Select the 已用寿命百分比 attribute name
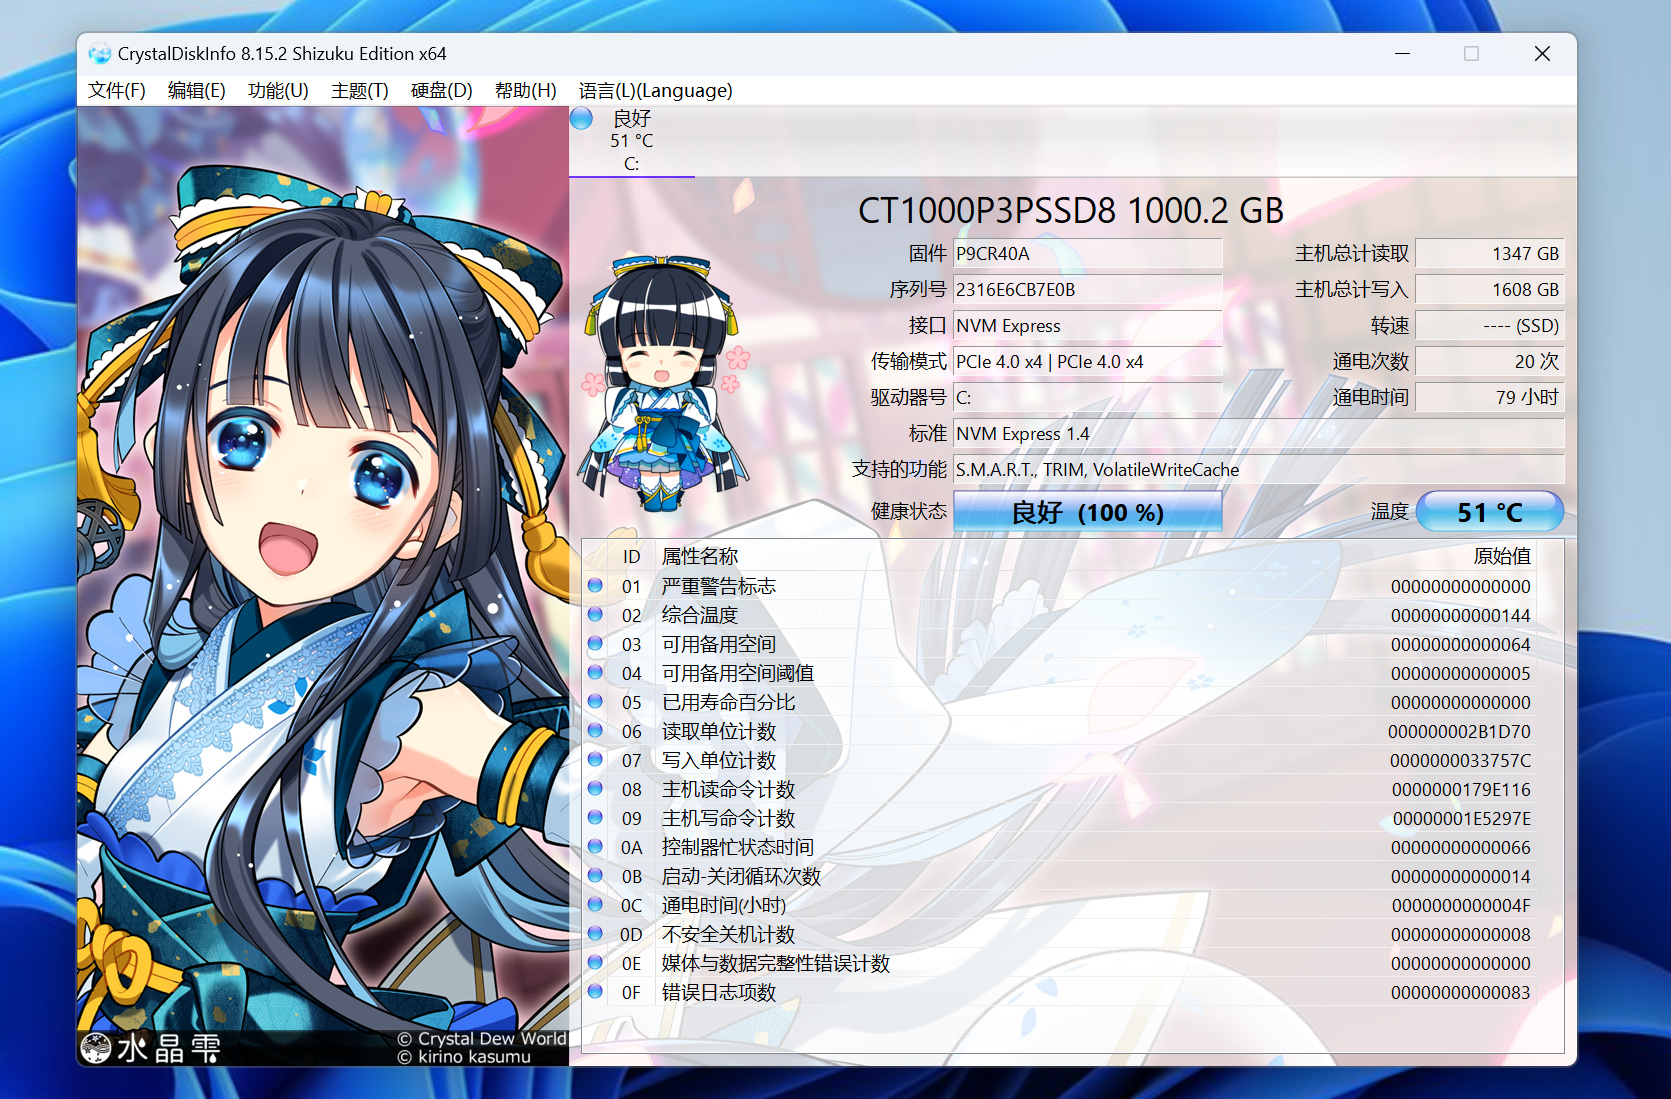 (729, 702)
